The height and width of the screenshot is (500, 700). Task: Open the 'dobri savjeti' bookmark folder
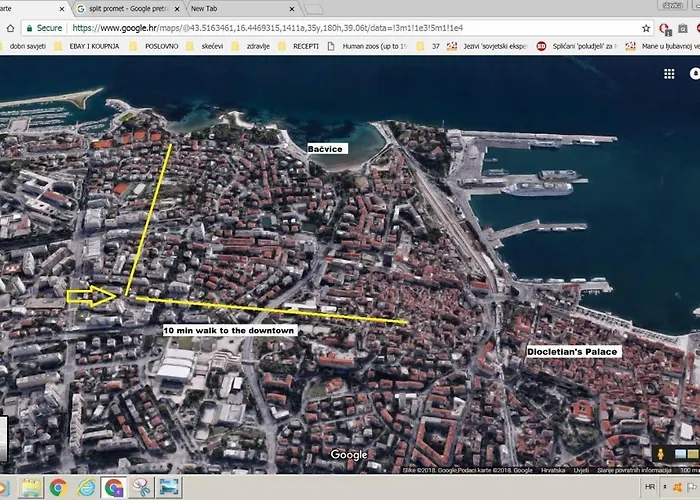[24, 46]
